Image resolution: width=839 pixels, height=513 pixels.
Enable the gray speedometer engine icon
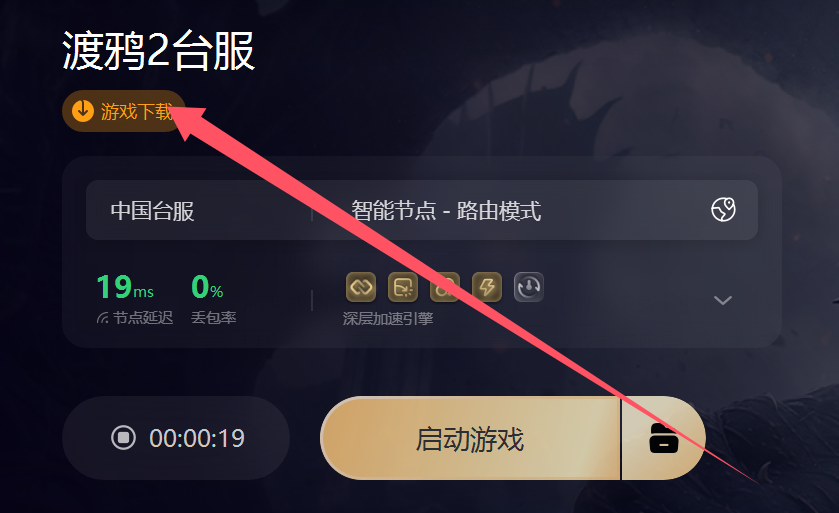529,287
